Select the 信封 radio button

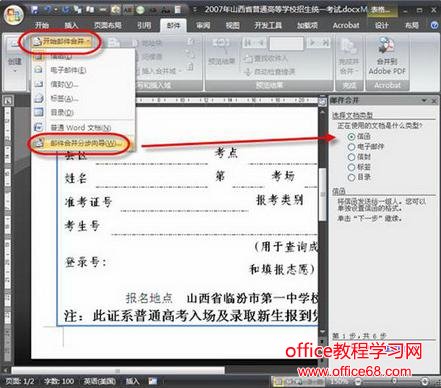pyautogui.click(x=351, y=157)
